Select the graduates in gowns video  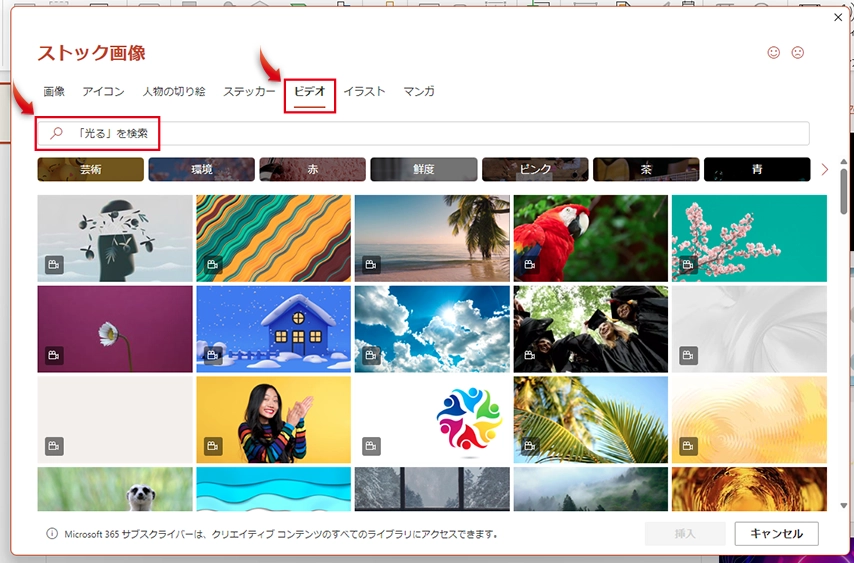tap(591, 329)
